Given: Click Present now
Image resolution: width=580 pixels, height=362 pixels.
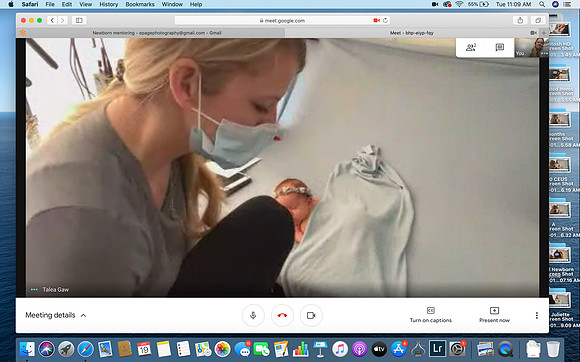Looking at the screenshot, I should [x=494, y=315].
